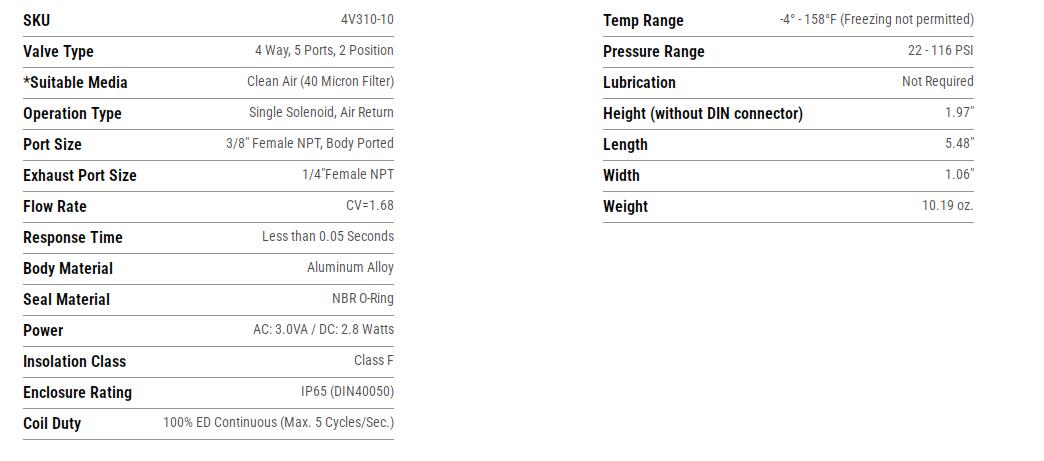Click the 5.48" length value

coord(958,144)
